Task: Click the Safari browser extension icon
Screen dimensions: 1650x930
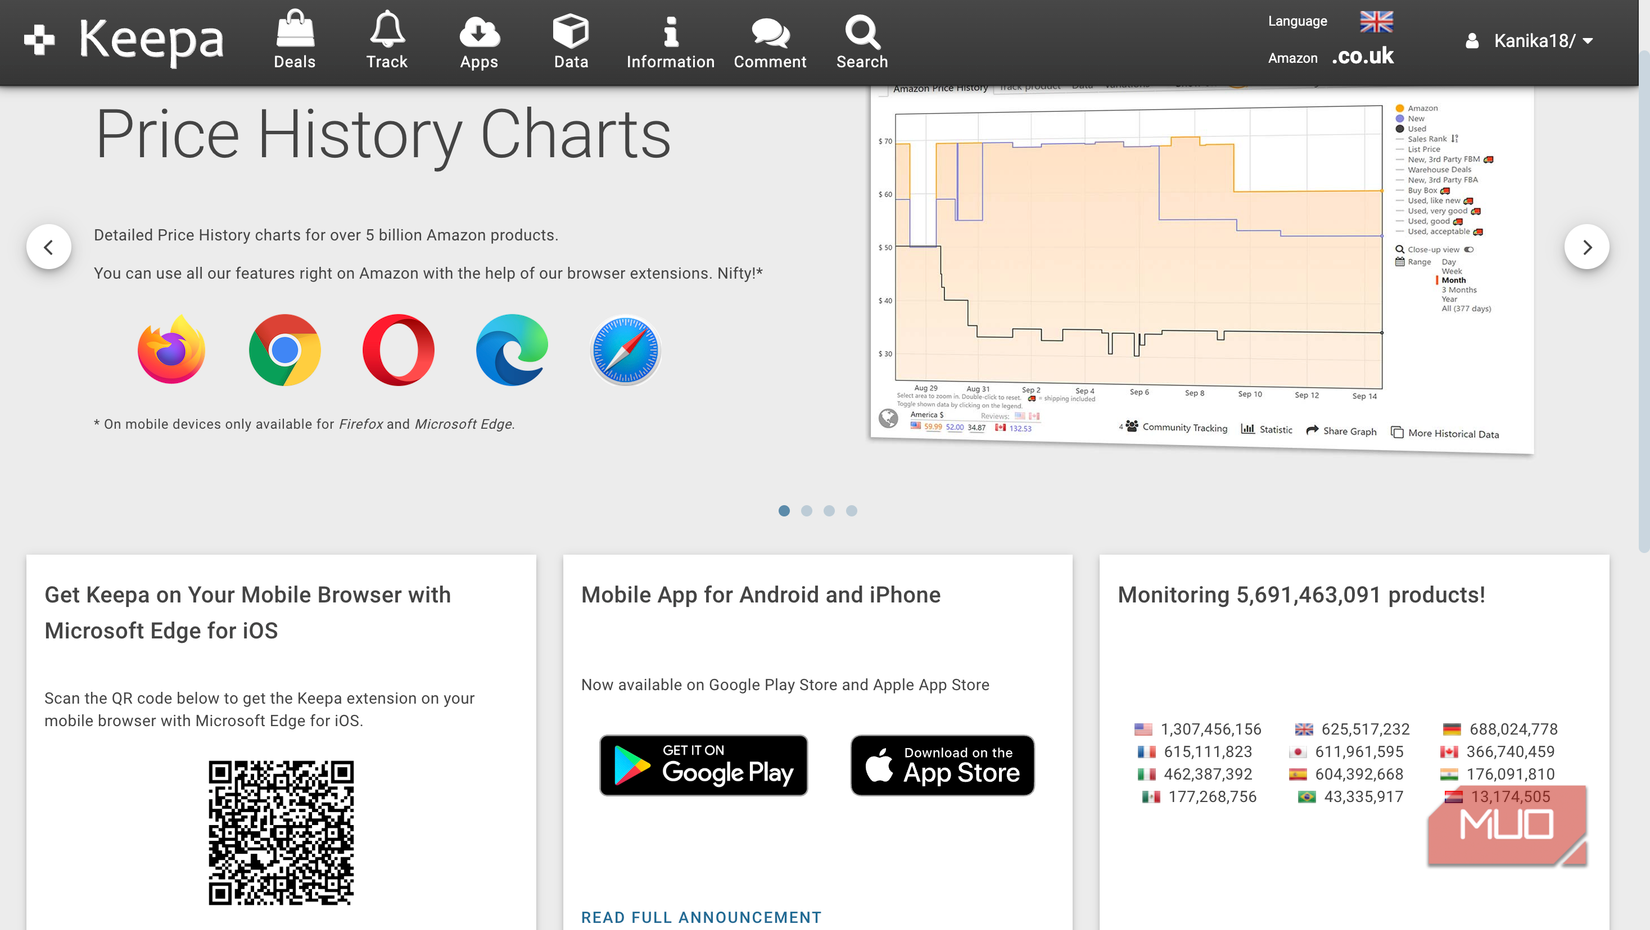Action: coord(625,350)
